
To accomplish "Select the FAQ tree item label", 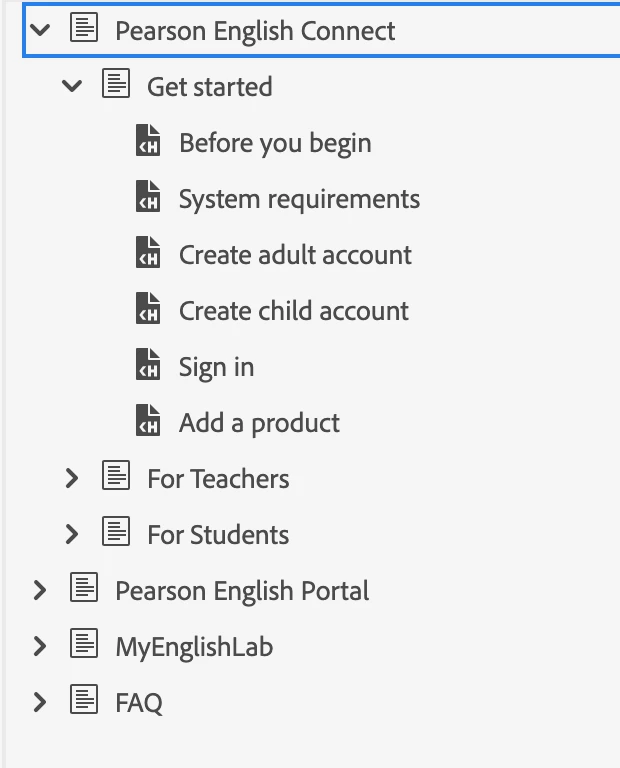I will pos(139,703).
